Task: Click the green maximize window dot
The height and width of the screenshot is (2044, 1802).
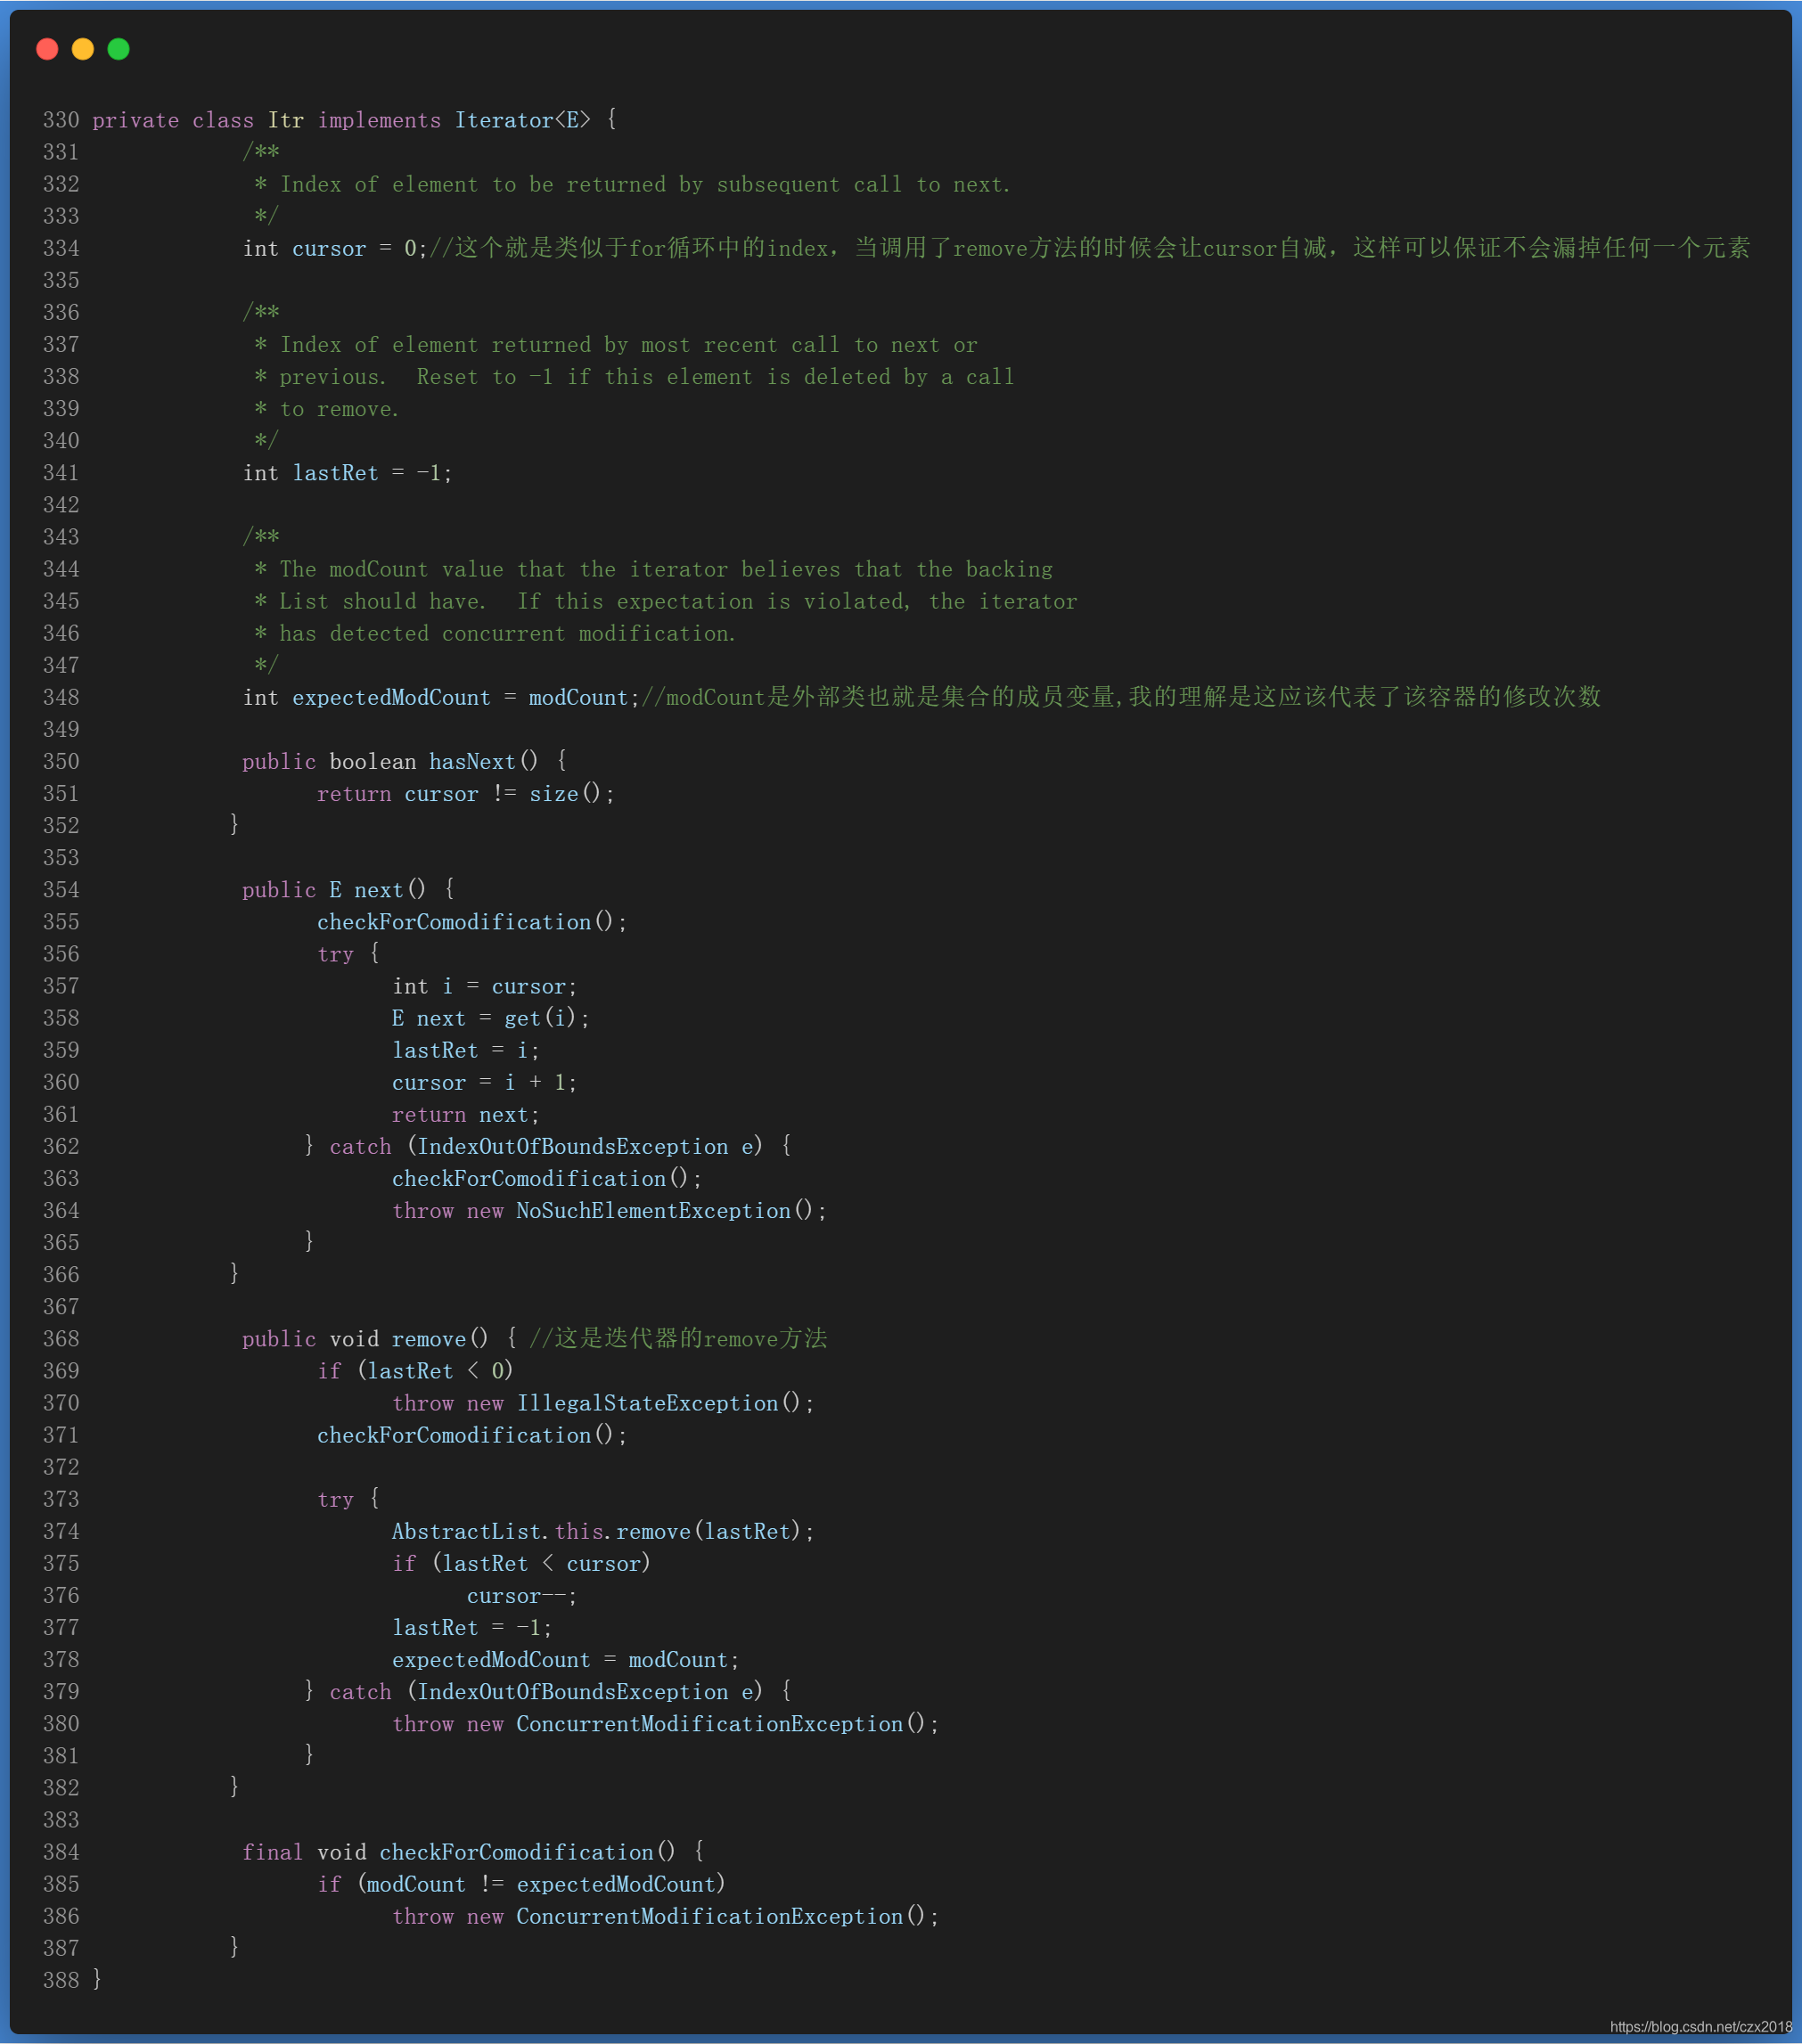Action: tap(118, 49)
